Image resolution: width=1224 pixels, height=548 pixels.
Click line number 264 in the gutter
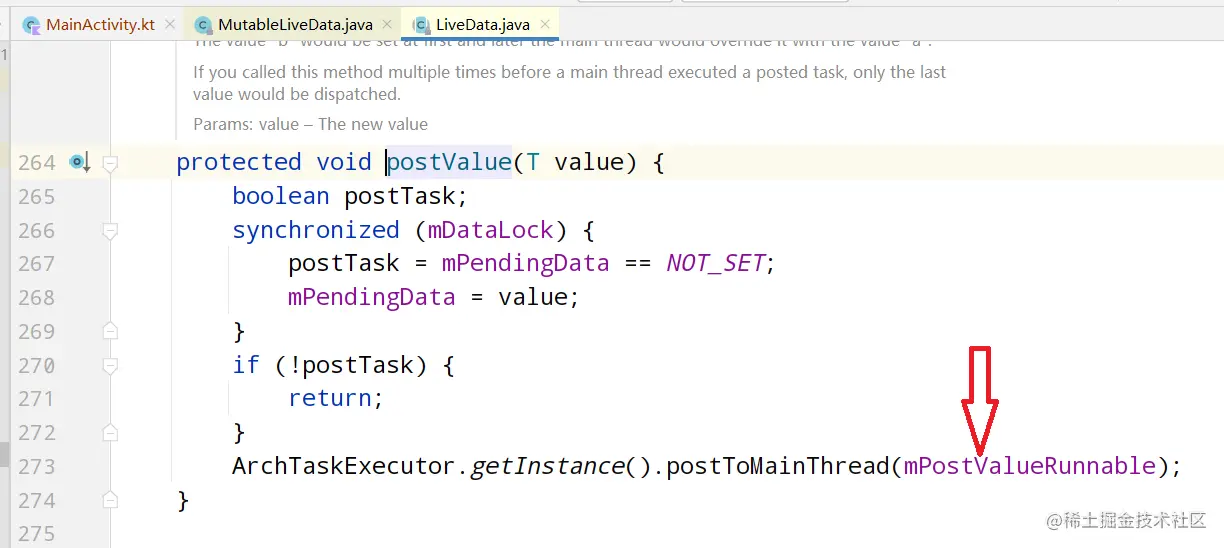(x=37, y=163)
